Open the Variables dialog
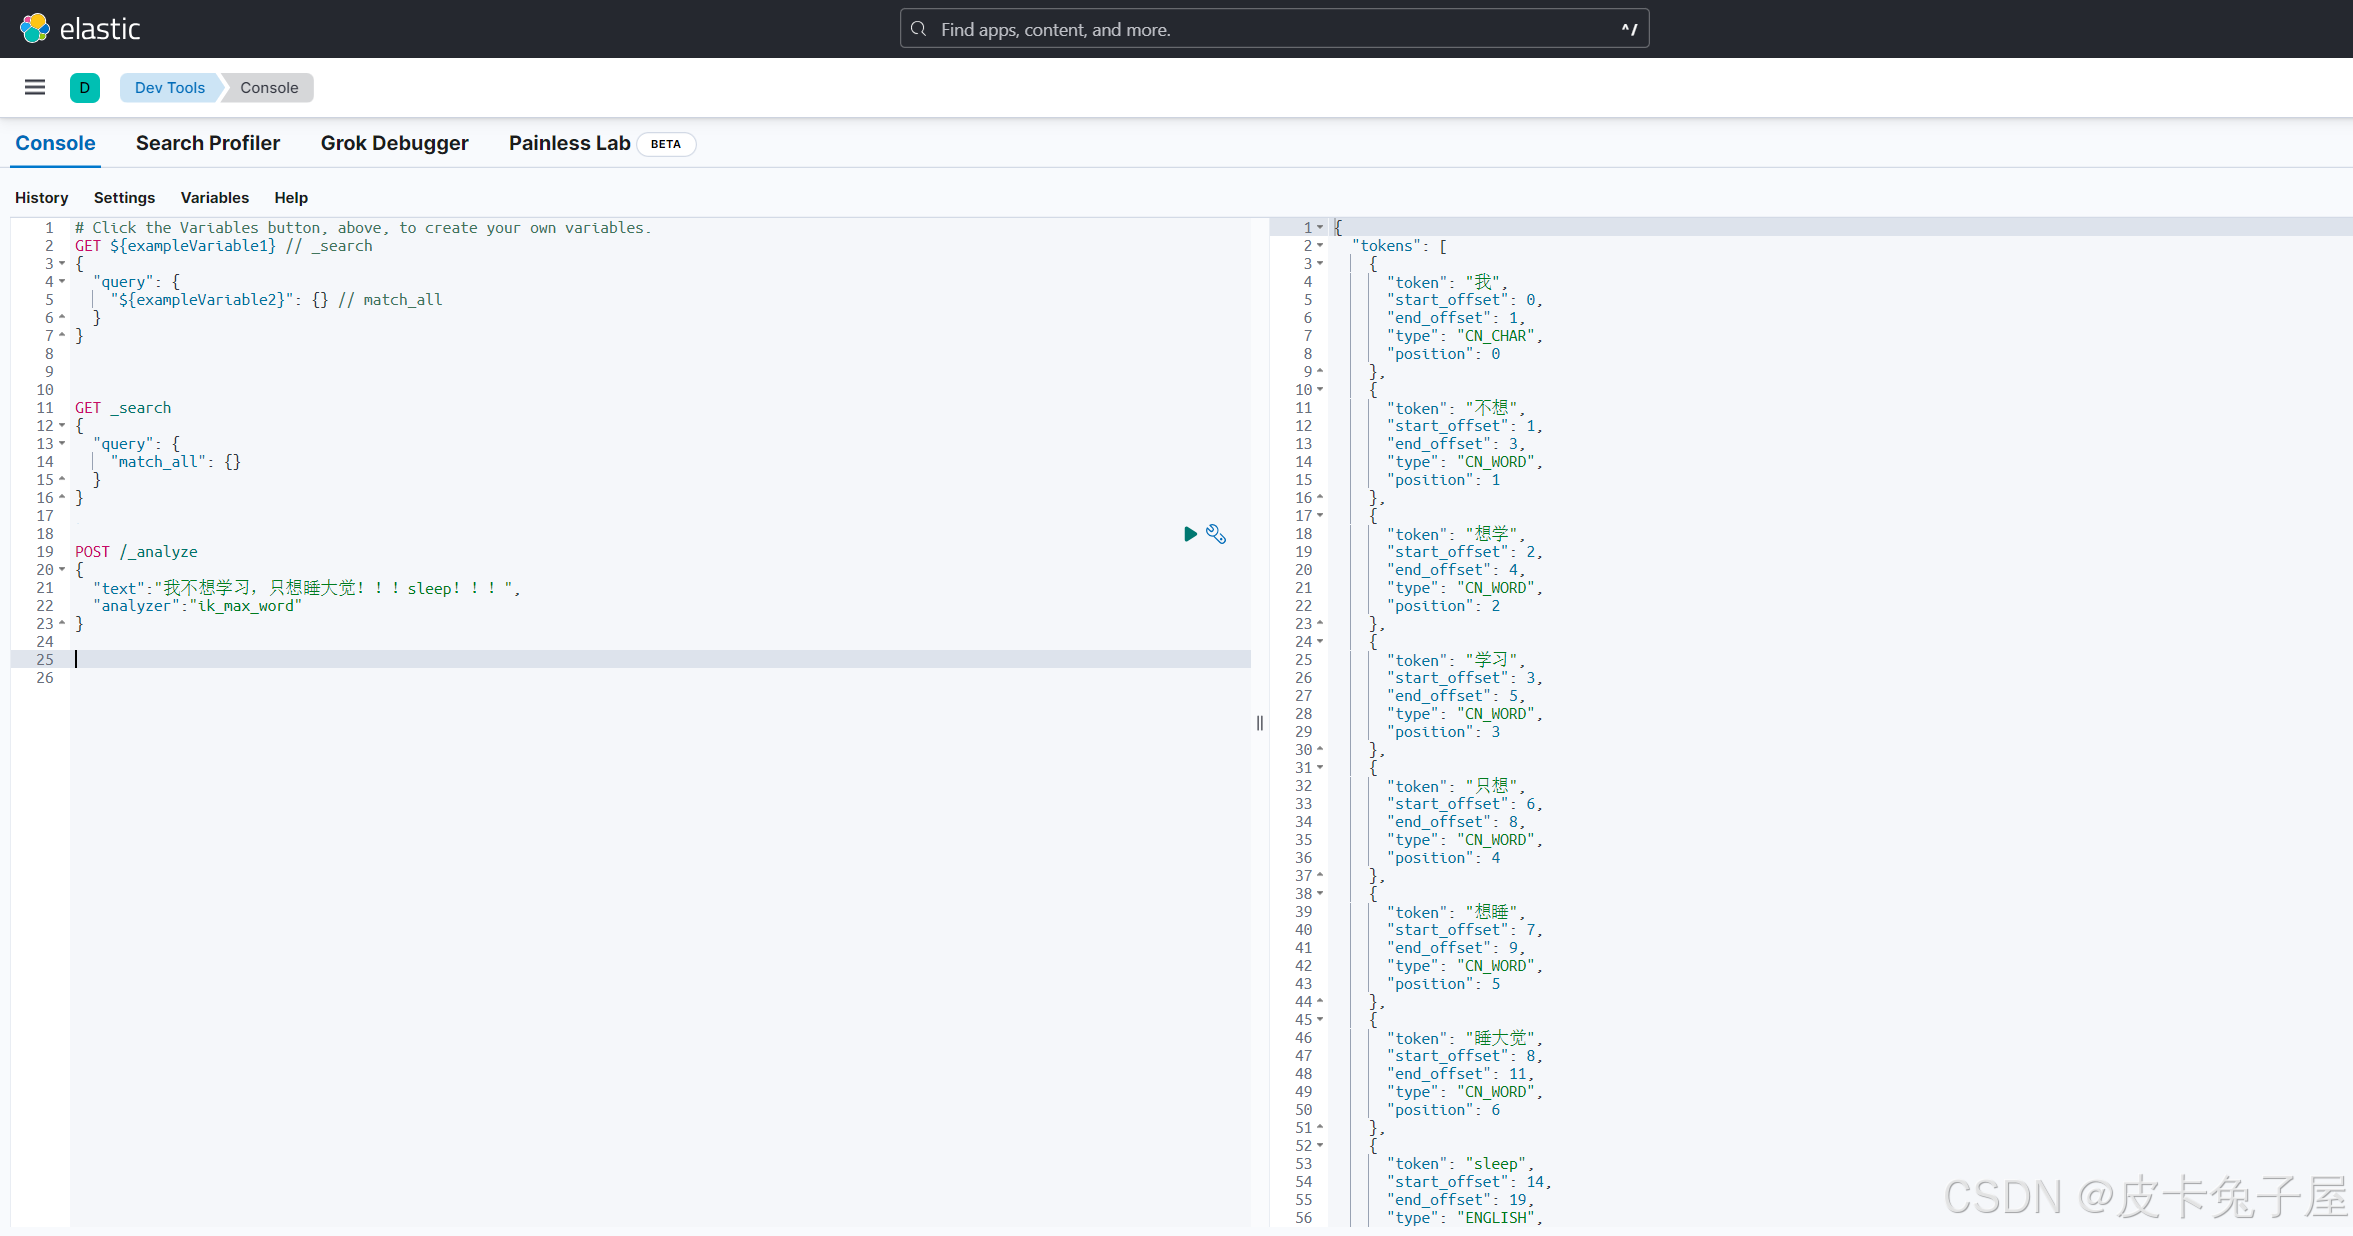Screen dimensions: 2353x1236 click(214, 198)
